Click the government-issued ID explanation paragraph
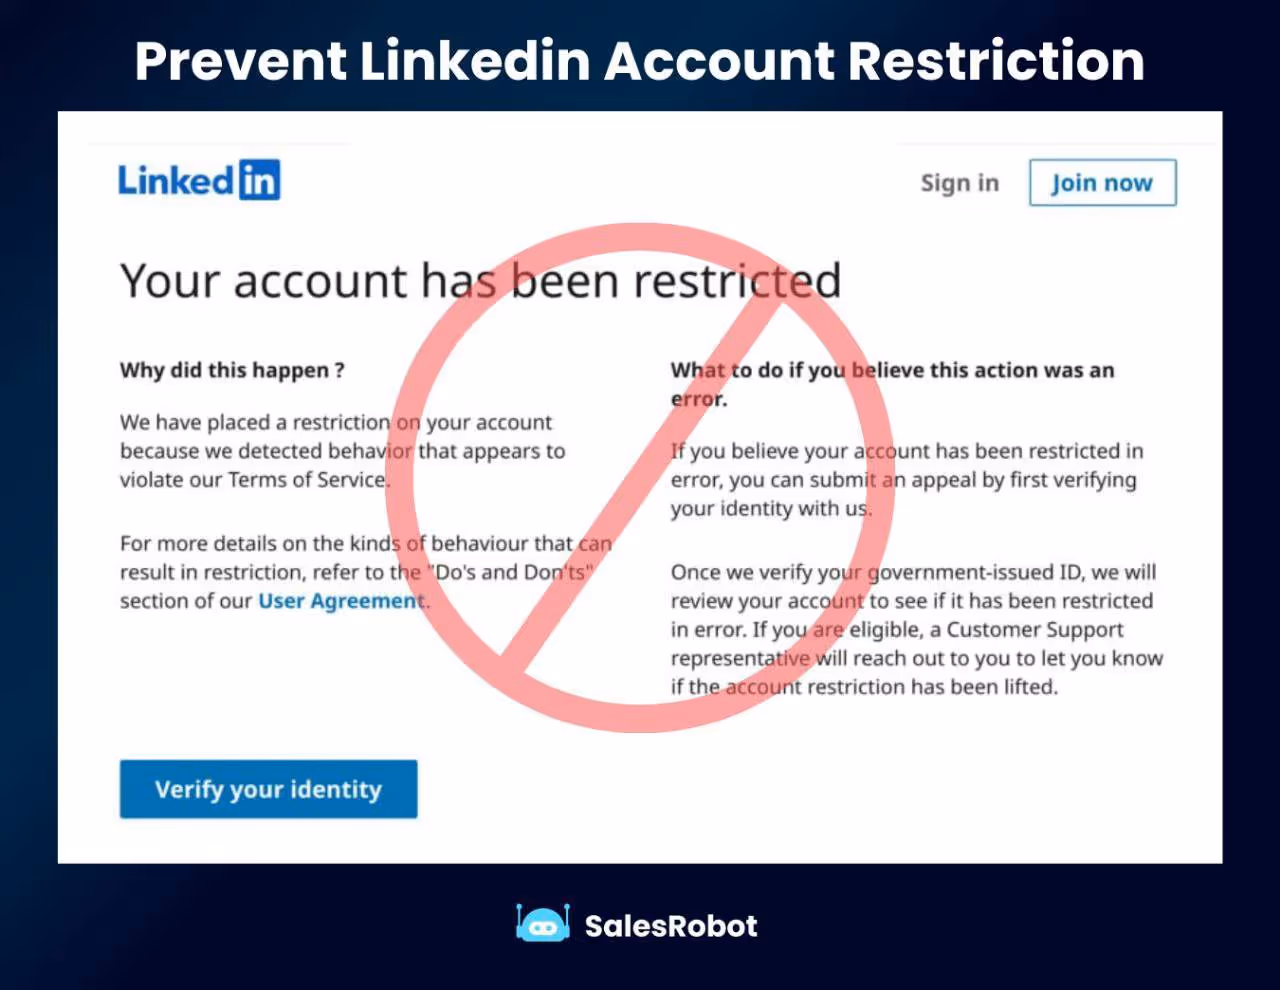 coord(915,629)
